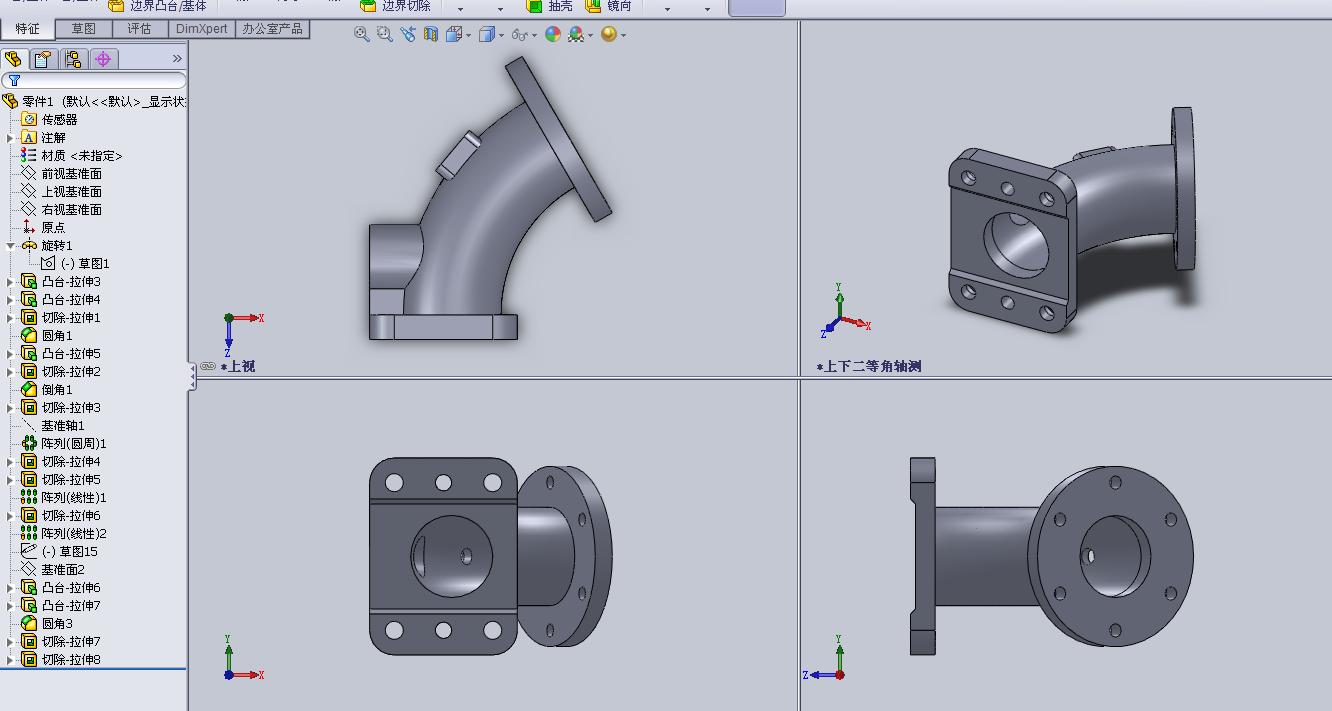Click the *上视 view label
This screenshot has width=1332, height=711.
(238, 366)
